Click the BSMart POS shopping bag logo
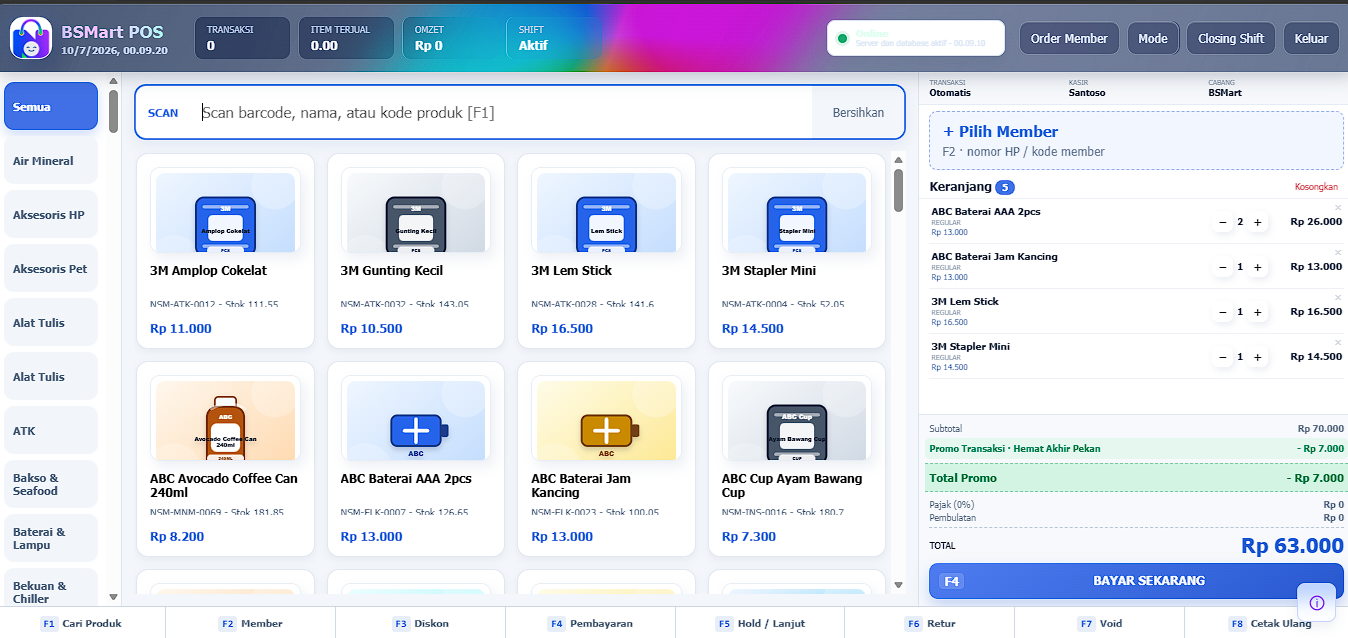The height and width of the screenshot is (638, 1348). point(31,38)
